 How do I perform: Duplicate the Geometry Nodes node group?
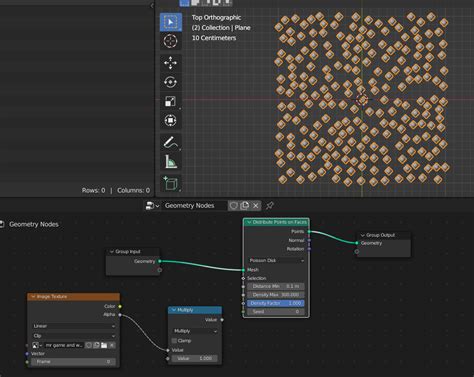(245, 206)
